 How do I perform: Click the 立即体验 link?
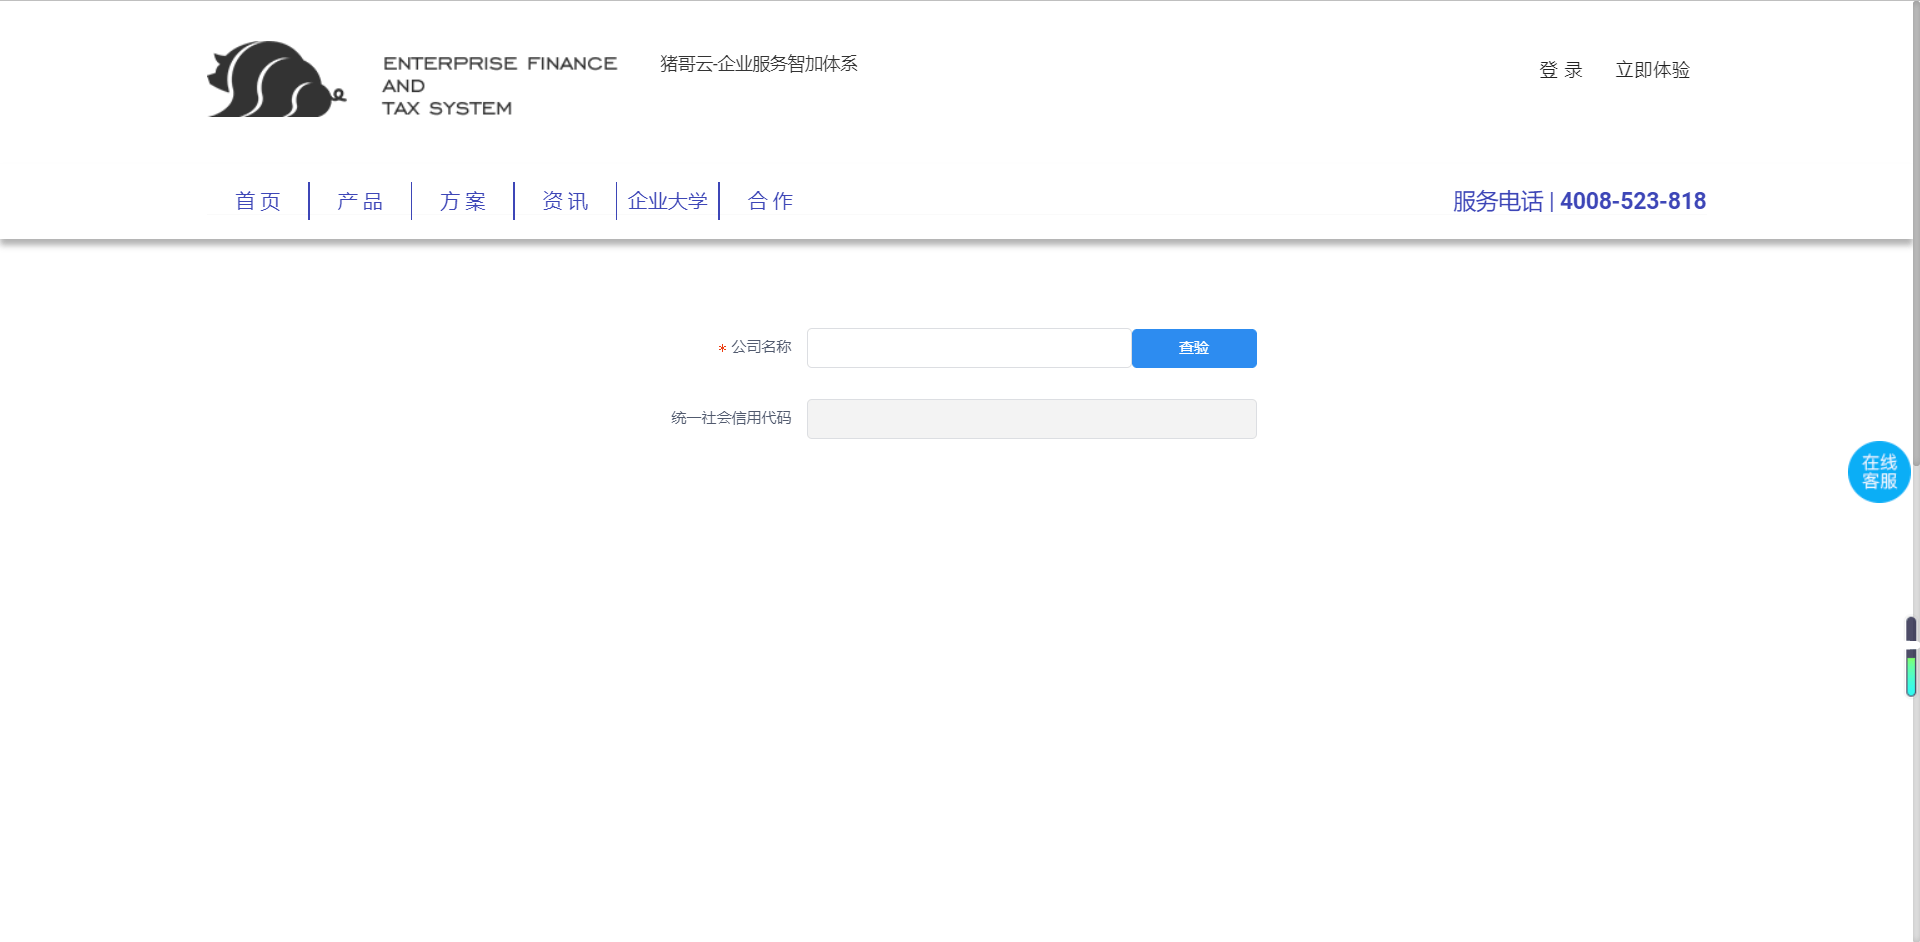(x=1652, y=70)
